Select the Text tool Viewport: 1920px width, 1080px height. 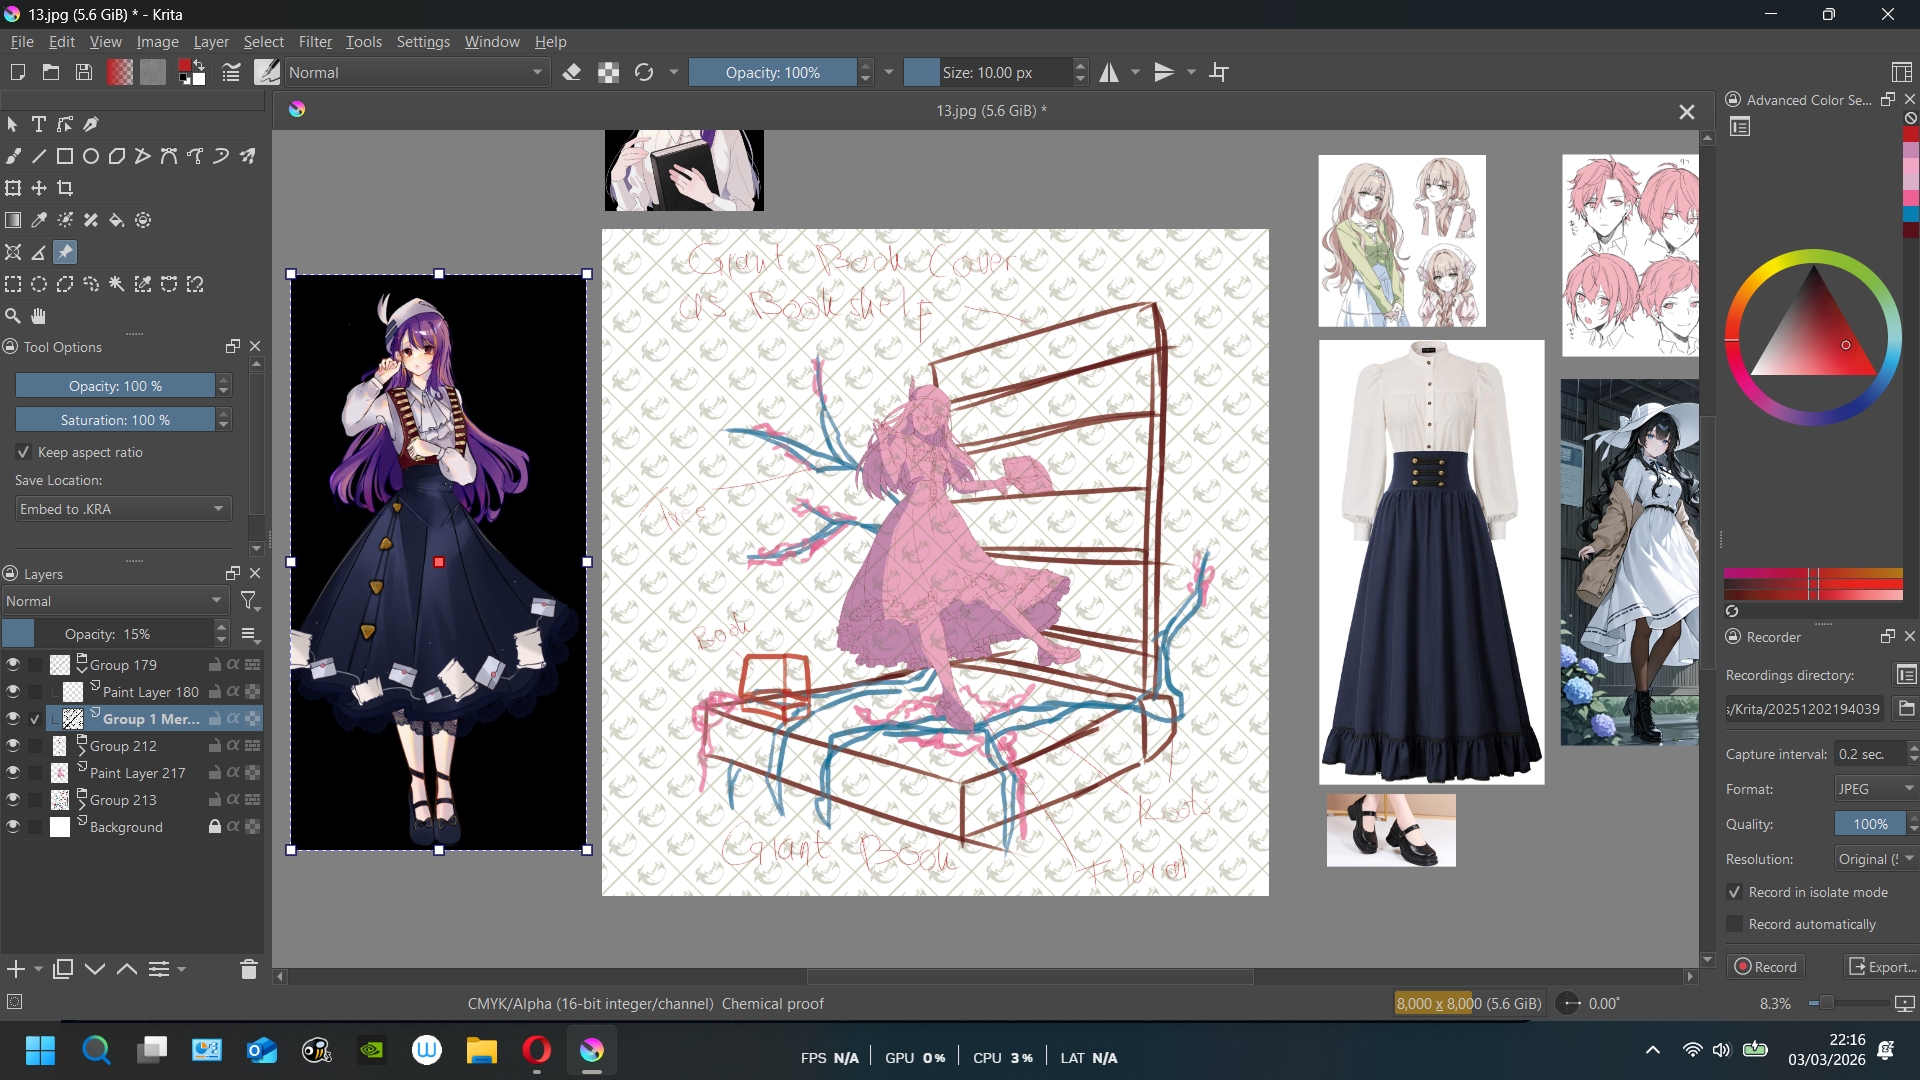point(39,124)
